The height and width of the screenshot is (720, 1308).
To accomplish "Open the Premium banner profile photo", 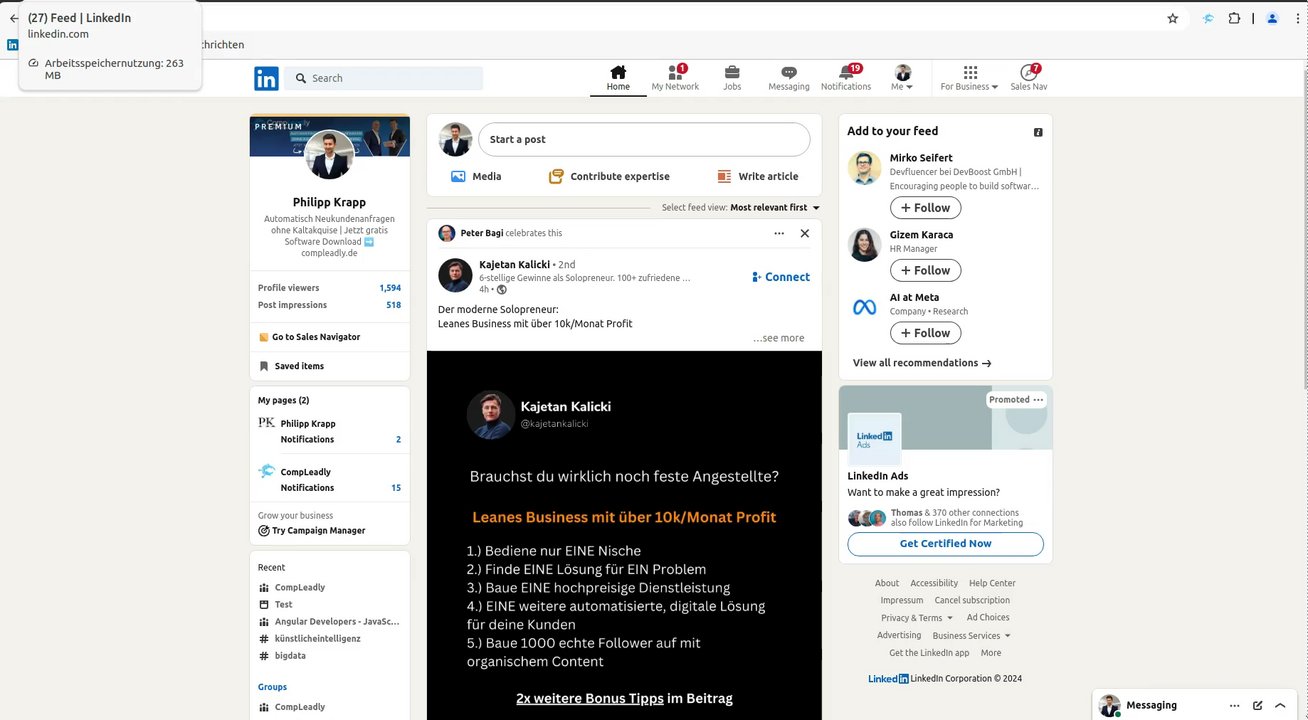I will 329,155.
